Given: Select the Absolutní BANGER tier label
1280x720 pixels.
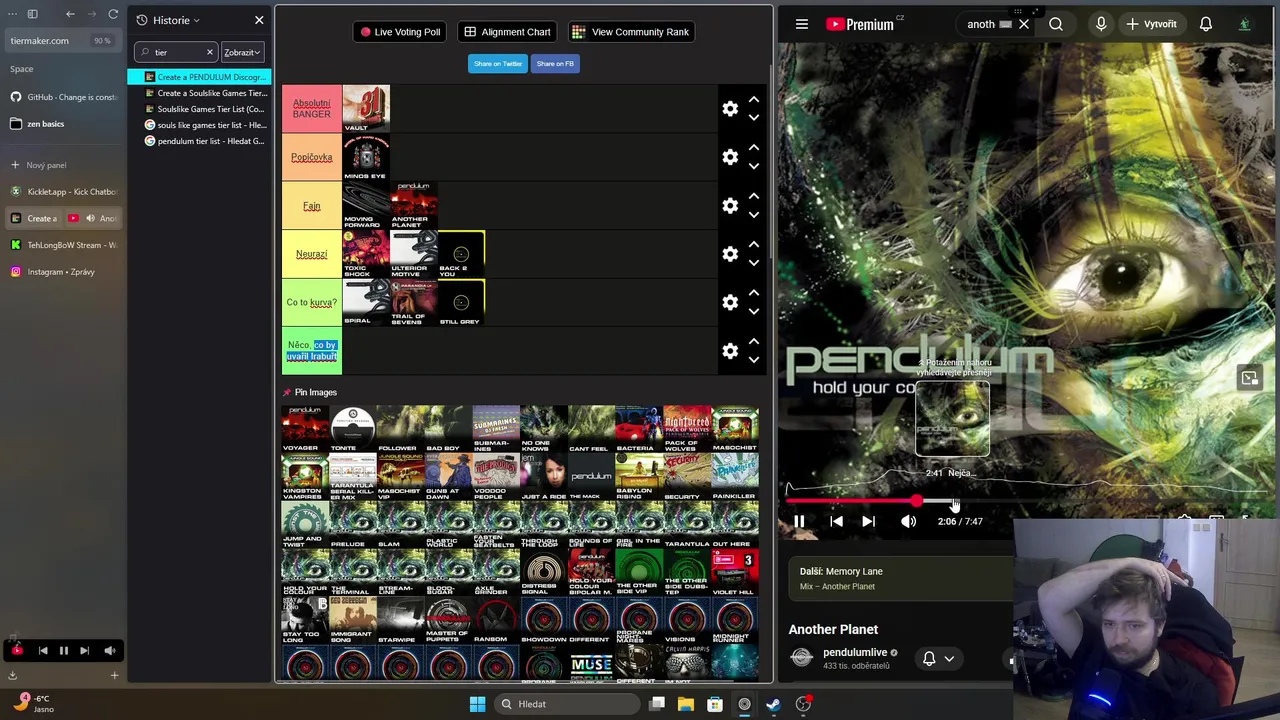Looking at the screenshot, I should coord(311,108).
